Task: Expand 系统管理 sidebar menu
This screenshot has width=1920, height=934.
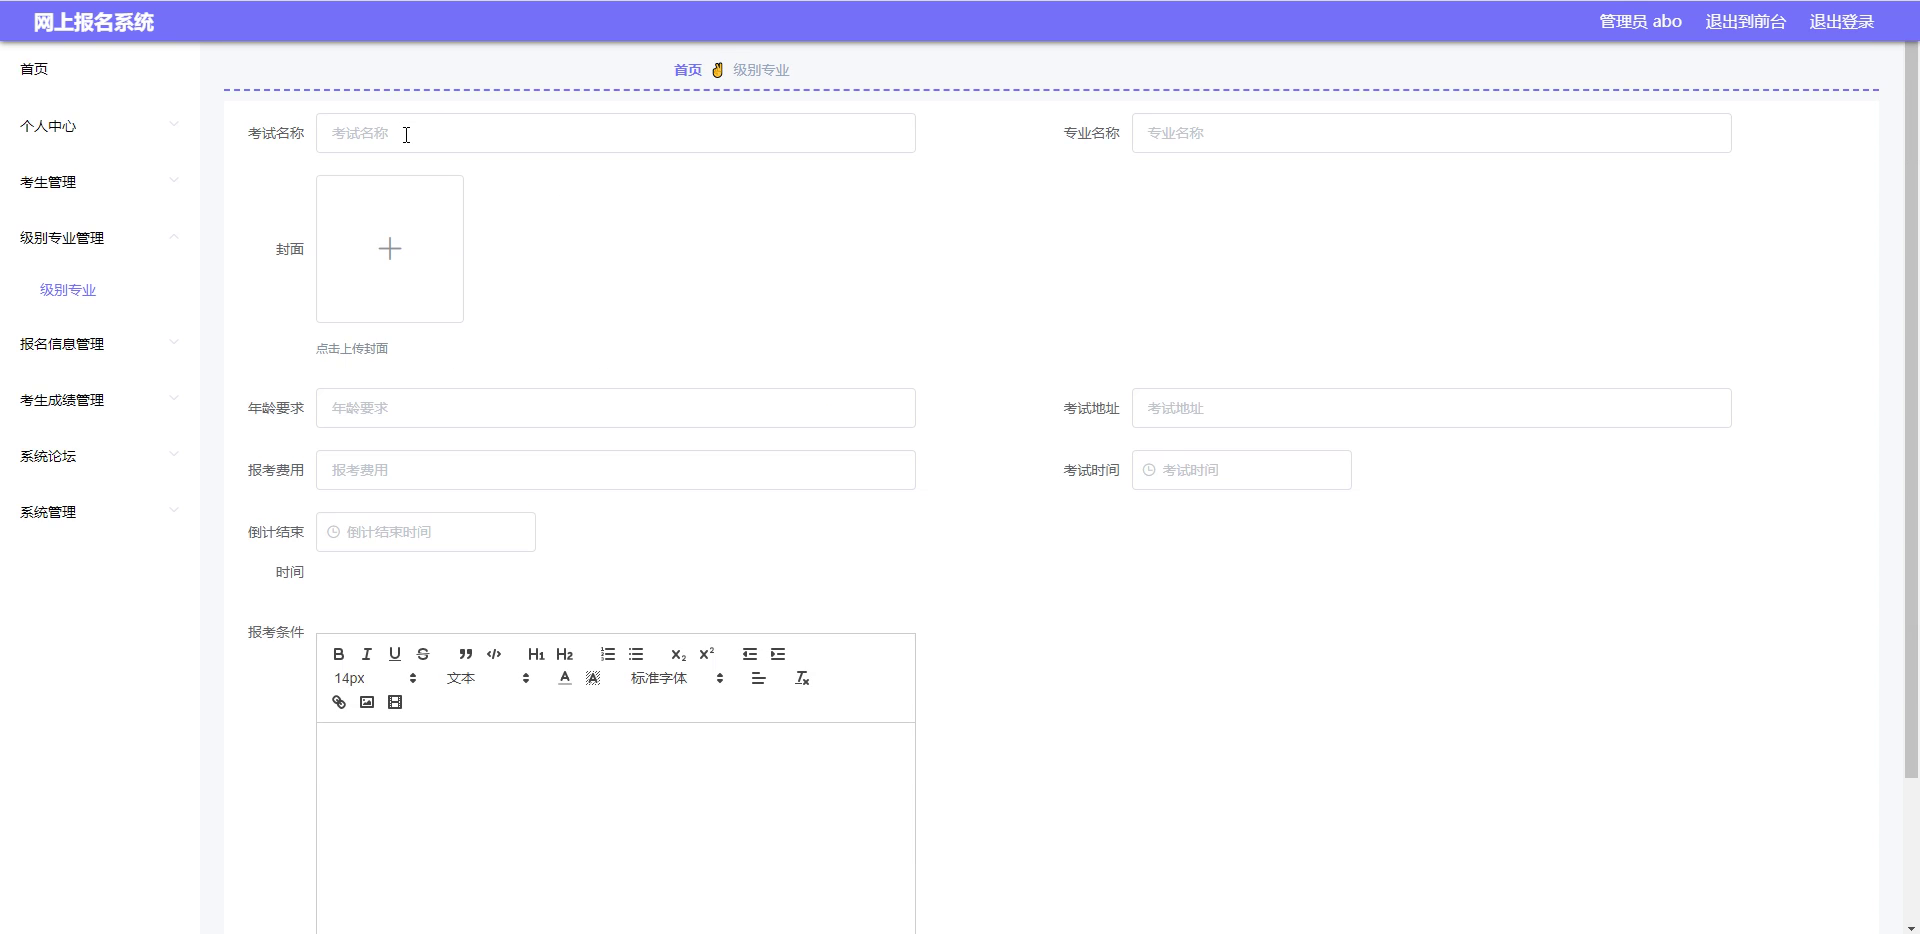Action: [x=100, y=512]
